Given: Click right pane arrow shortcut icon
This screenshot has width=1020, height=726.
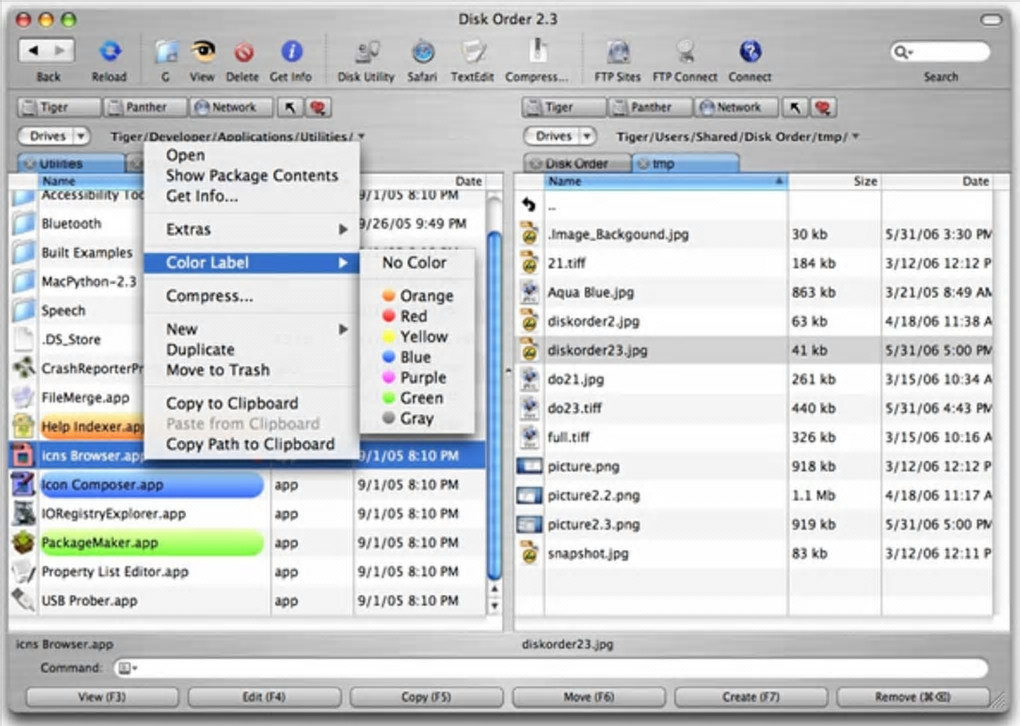Looking at the screenshot, I should tap(794, 107).
